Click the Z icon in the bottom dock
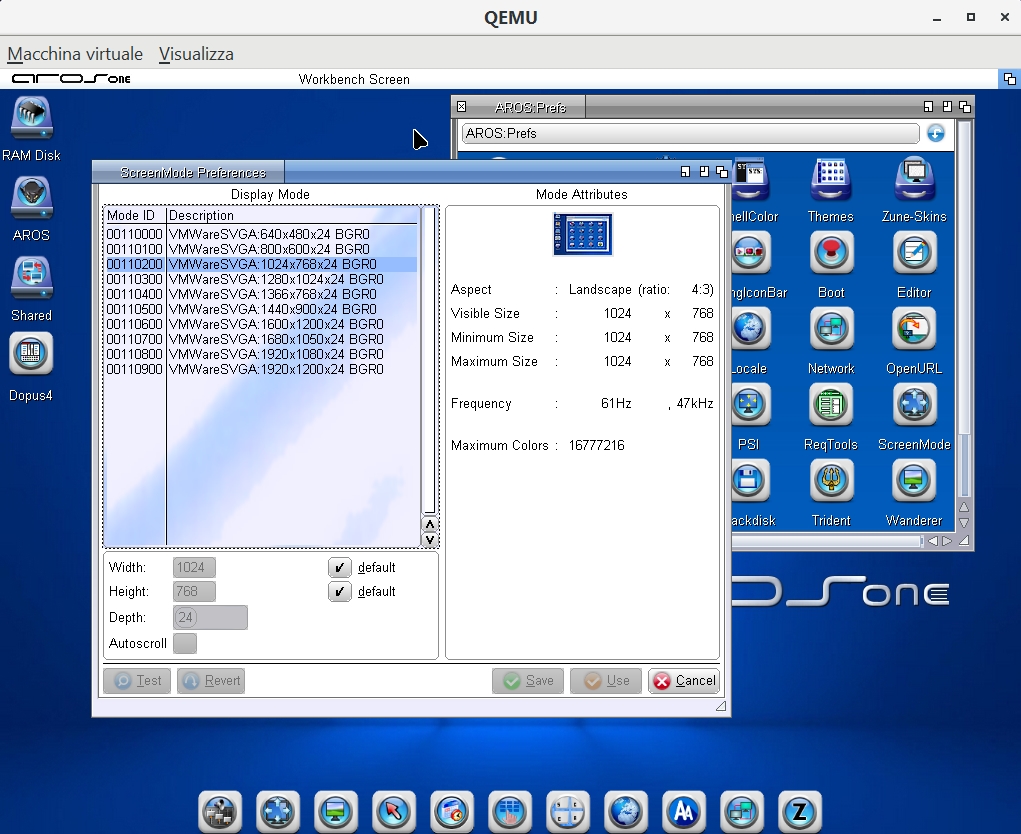Image resolution: width=1021 pixels, height=834 pixels. (x=799, y=811)
